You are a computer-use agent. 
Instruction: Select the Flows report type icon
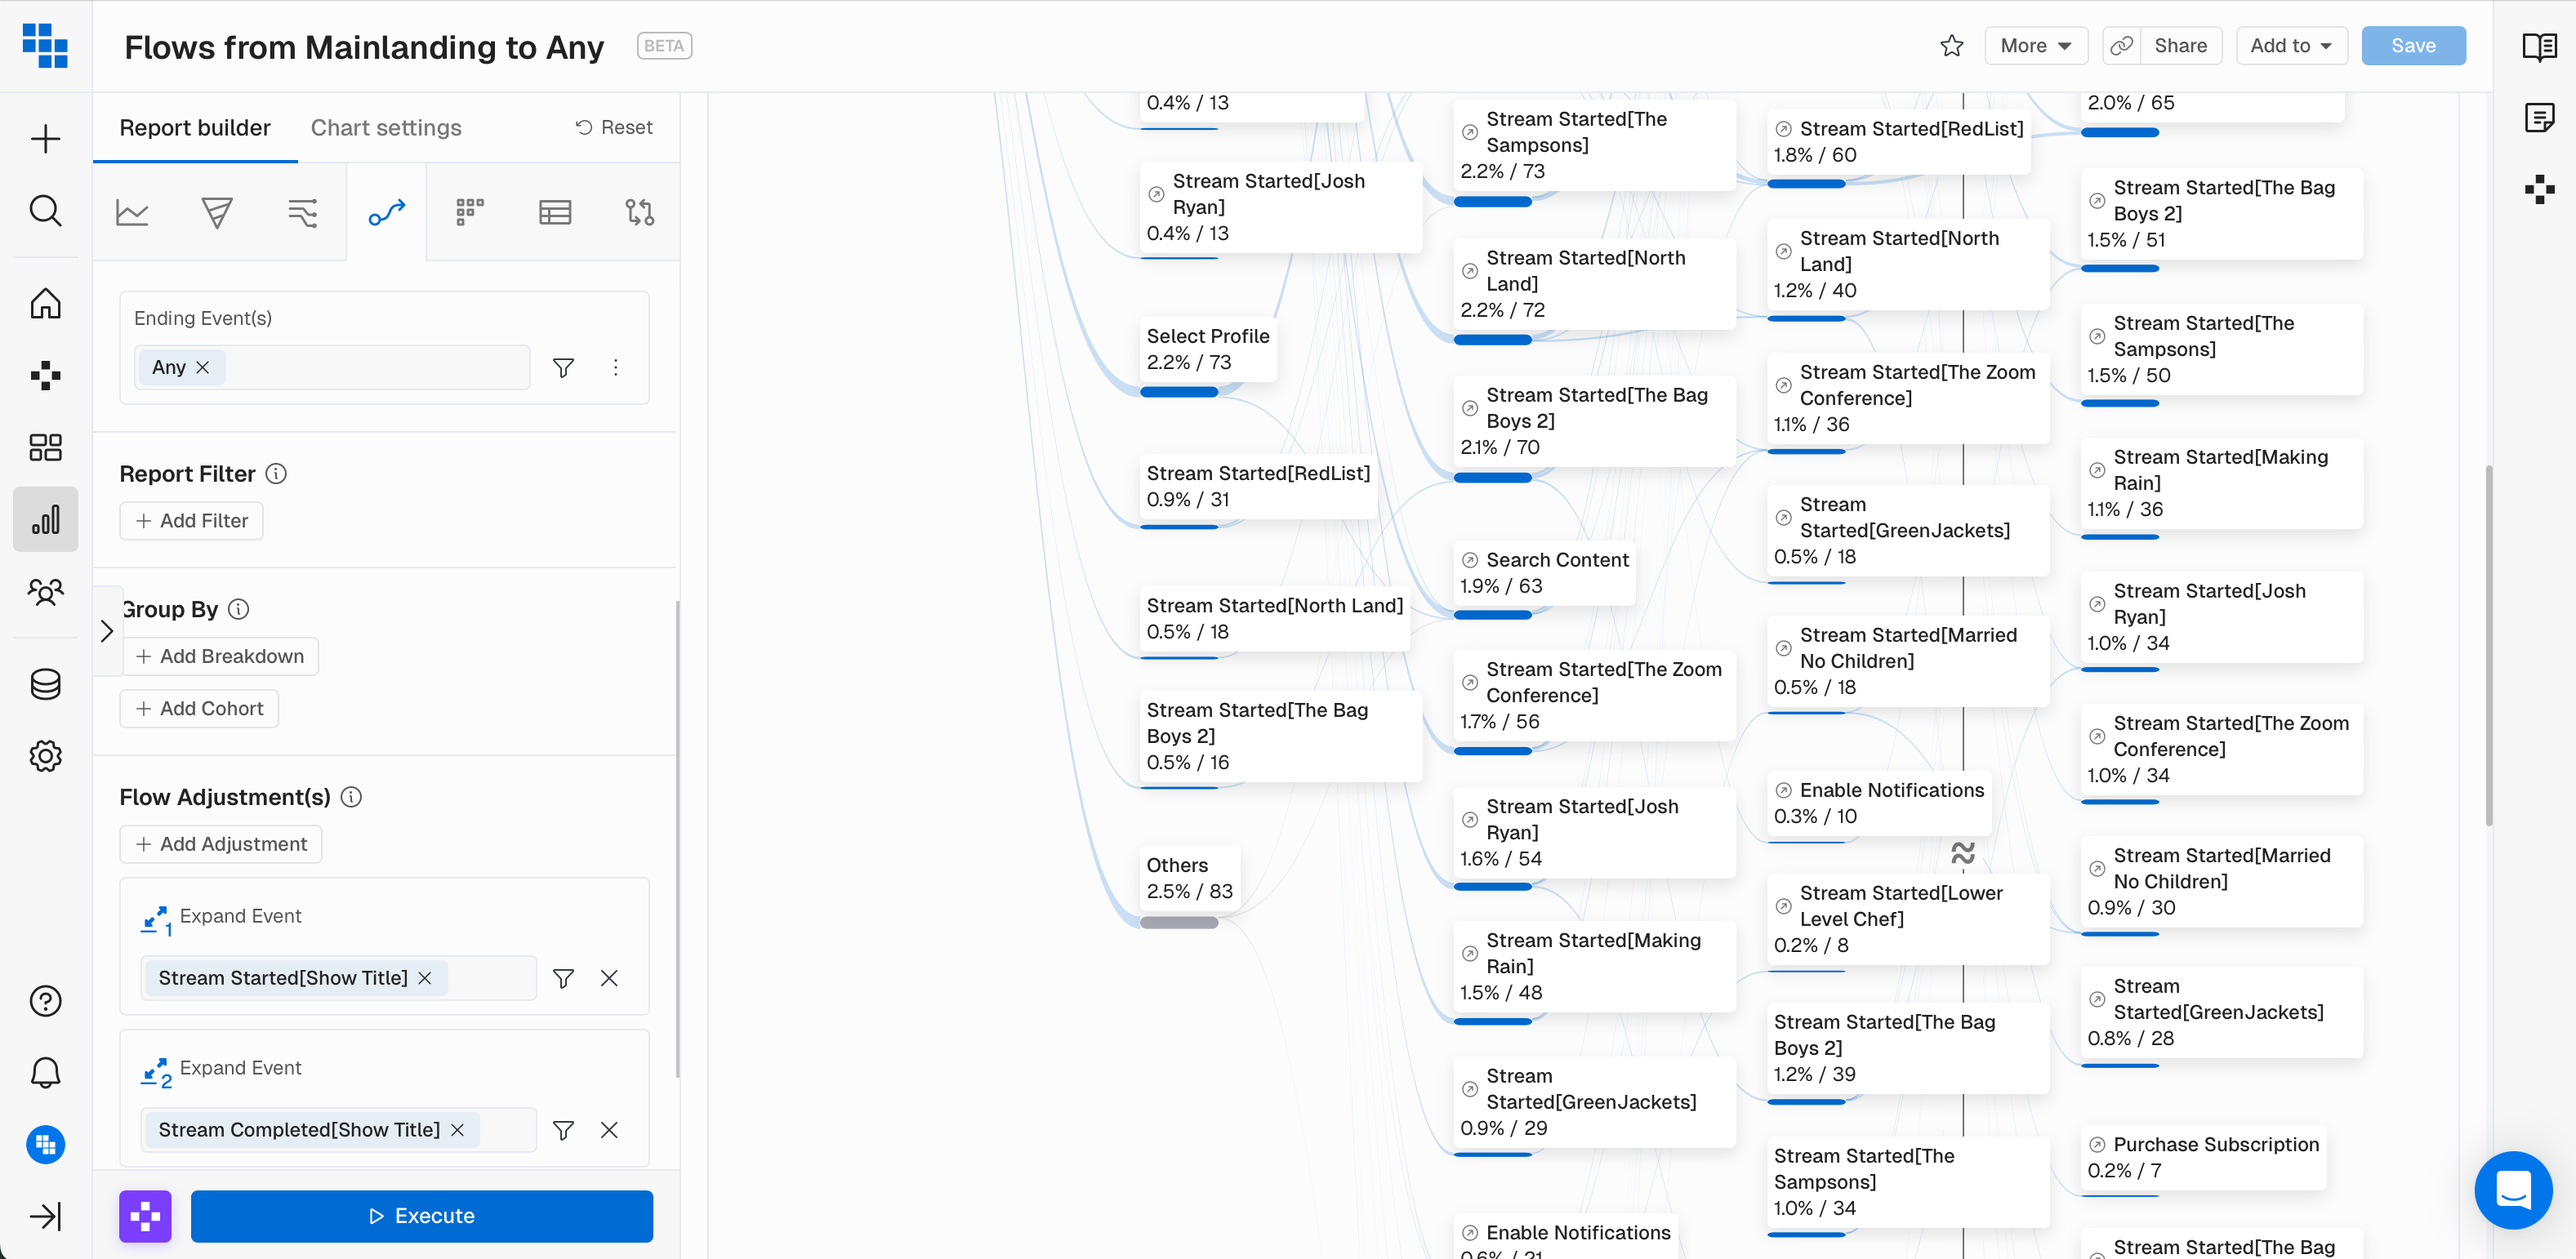(386, 212)
